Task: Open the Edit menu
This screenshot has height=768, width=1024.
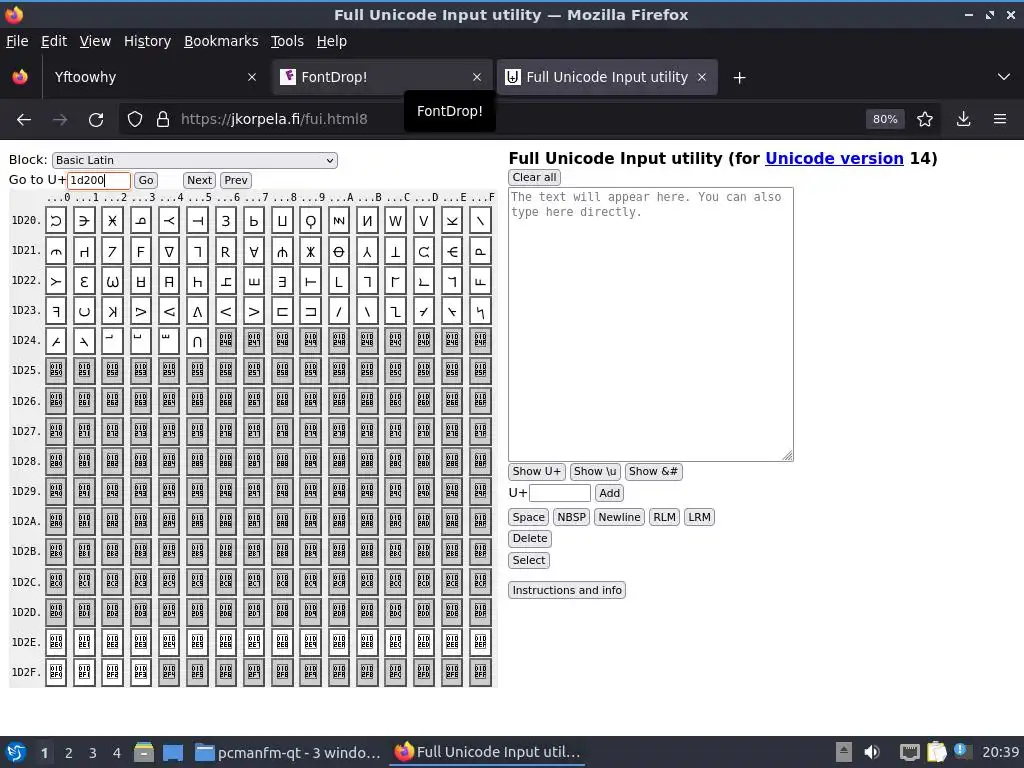Action: tap(54, 41)
